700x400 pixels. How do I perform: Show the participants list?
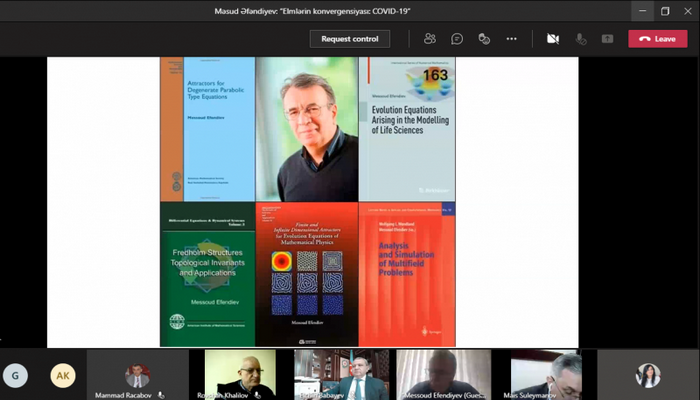[x=430, y=39]
